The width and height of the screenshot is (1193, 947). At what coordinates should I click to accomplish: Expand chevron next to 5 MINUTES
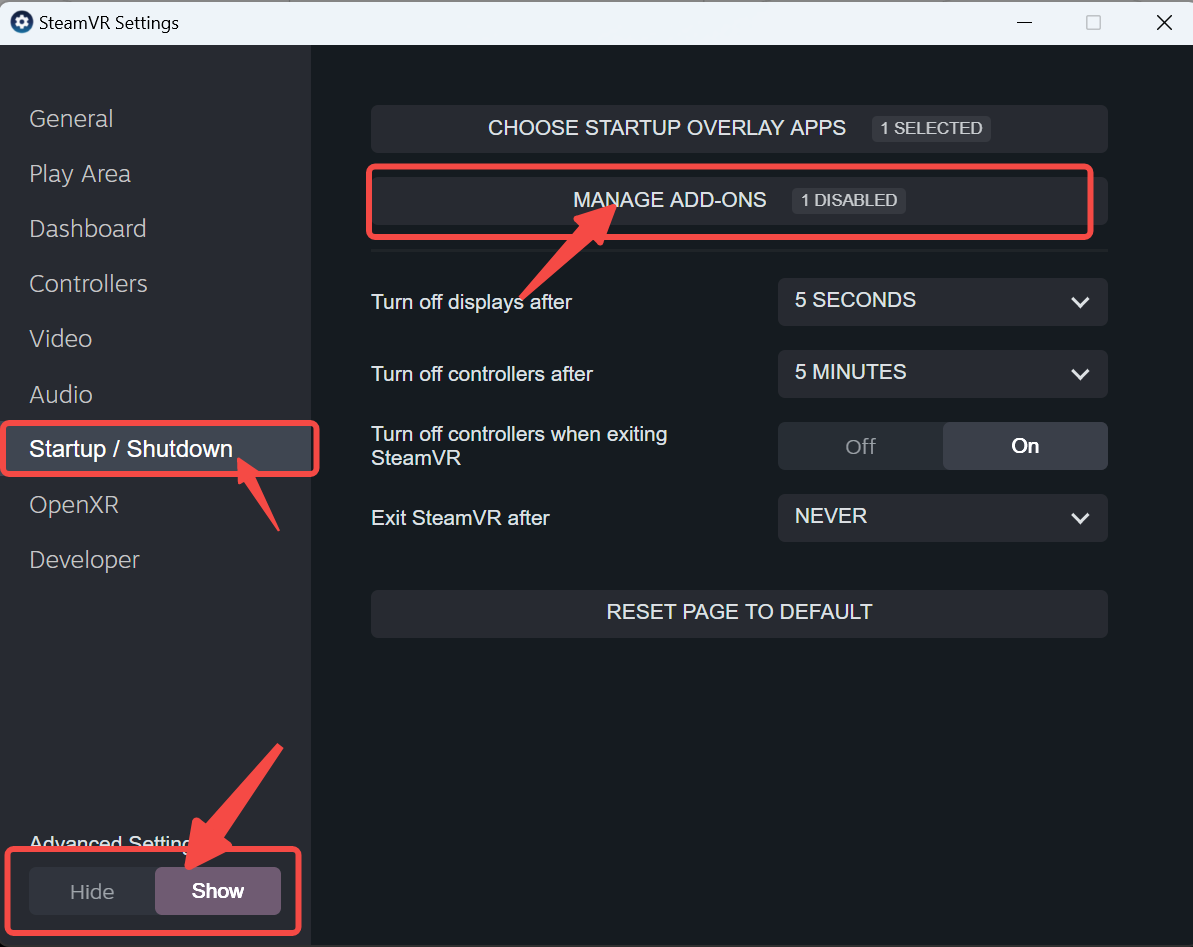point(1080,374)
